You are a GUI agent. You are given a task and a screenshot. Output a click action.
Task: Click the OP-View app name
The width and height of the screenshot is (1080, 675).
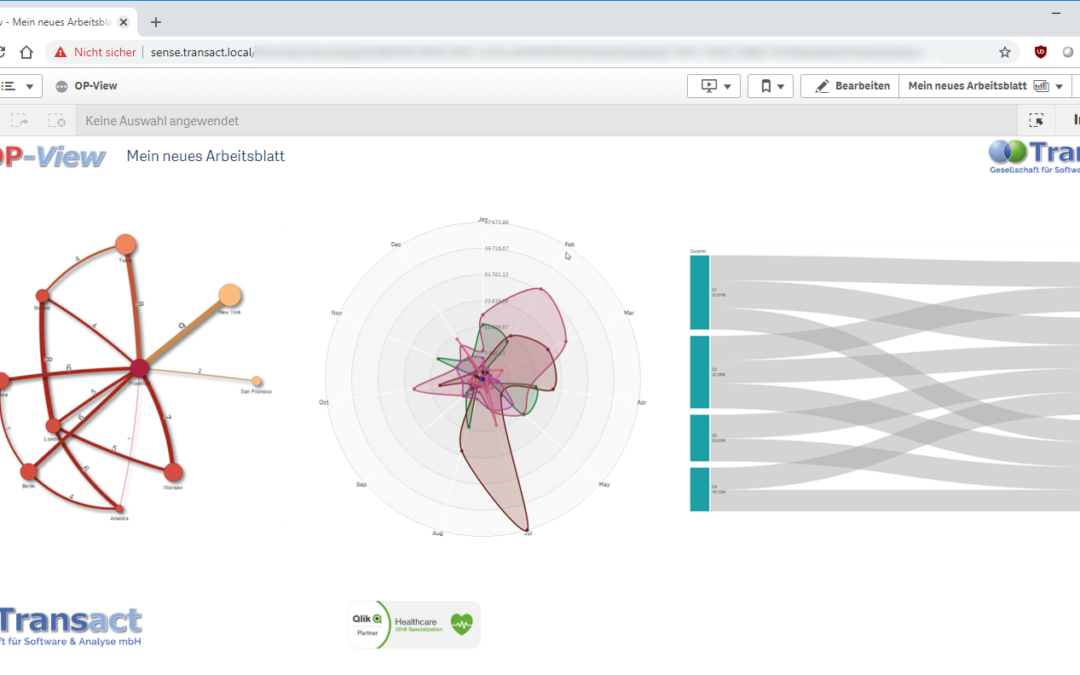coord(96,86)
